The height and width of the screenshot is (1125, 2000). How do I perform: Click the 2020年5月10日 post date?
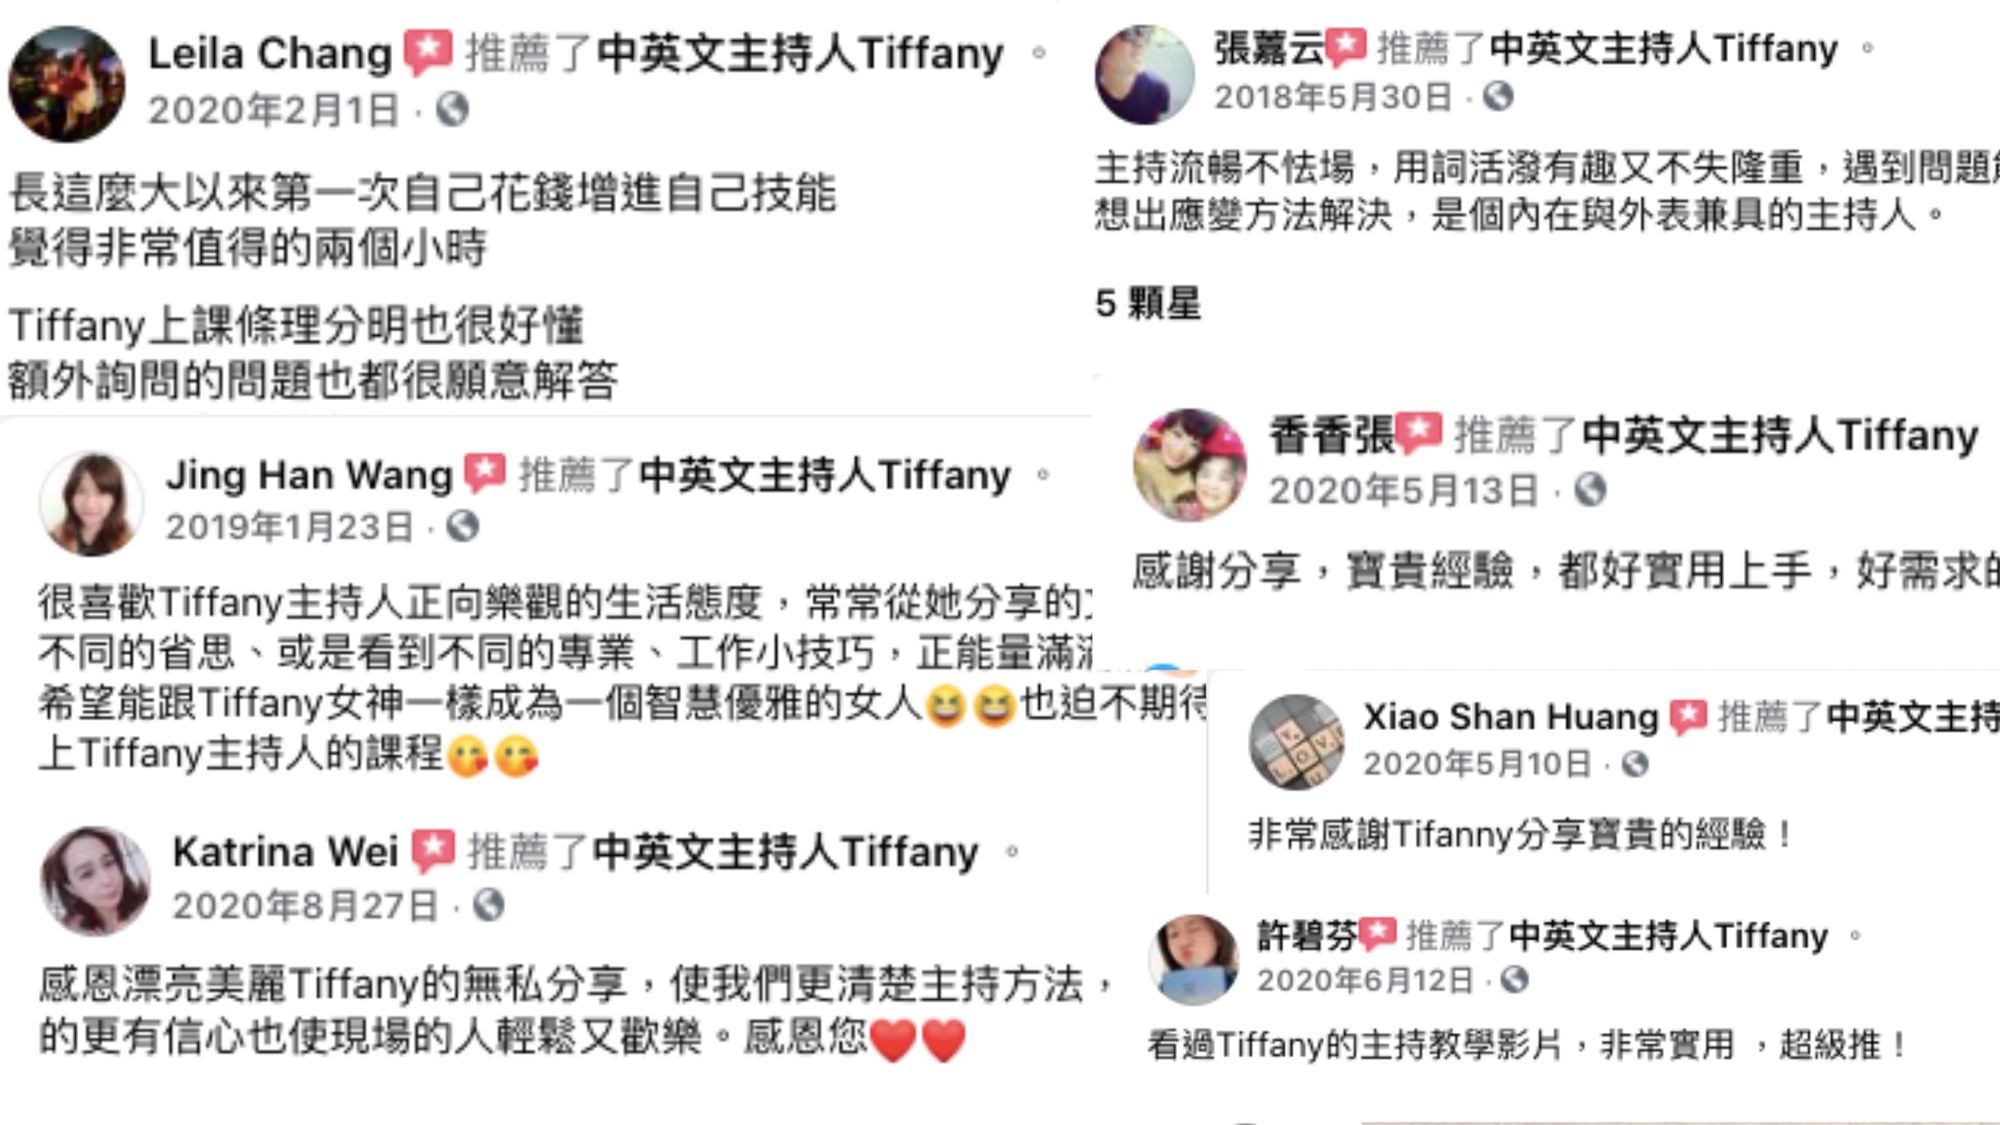tap(1477, 764)
